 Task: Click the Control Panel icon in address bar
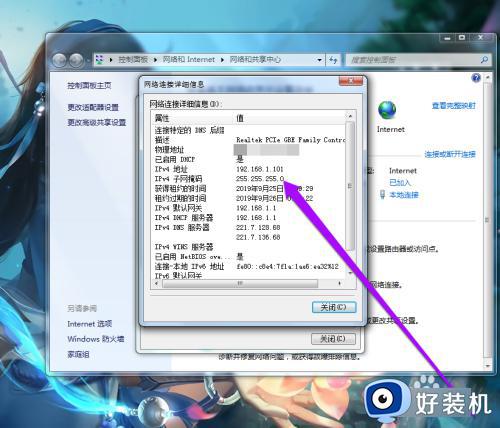[100, 60]
